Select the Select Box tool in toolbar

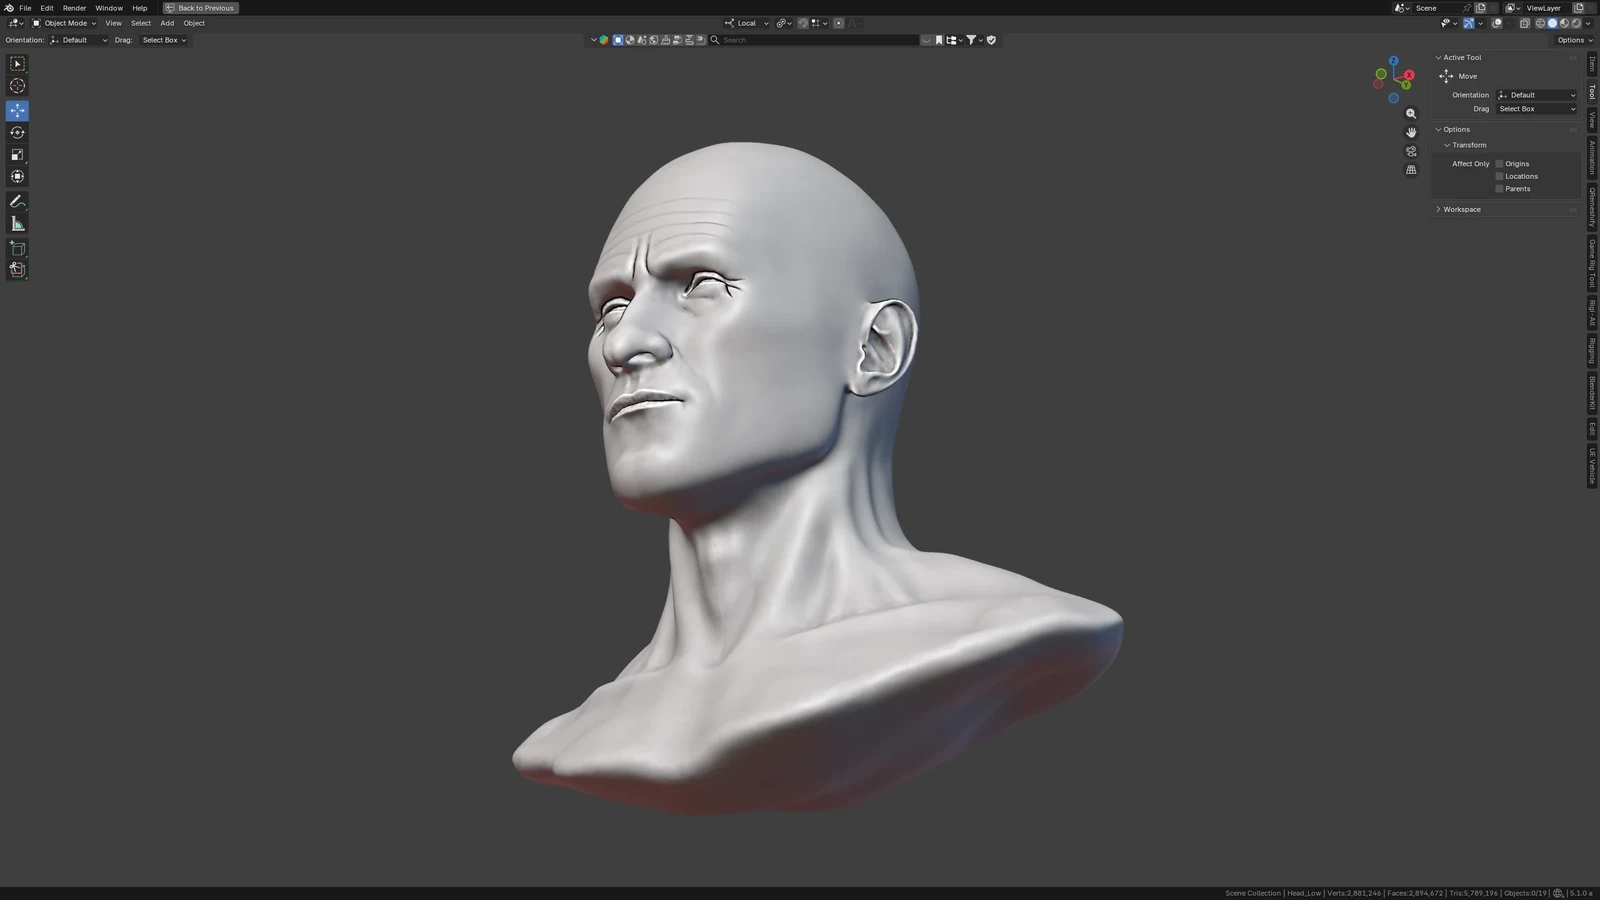pyautogui.click(x=17, y=64)
